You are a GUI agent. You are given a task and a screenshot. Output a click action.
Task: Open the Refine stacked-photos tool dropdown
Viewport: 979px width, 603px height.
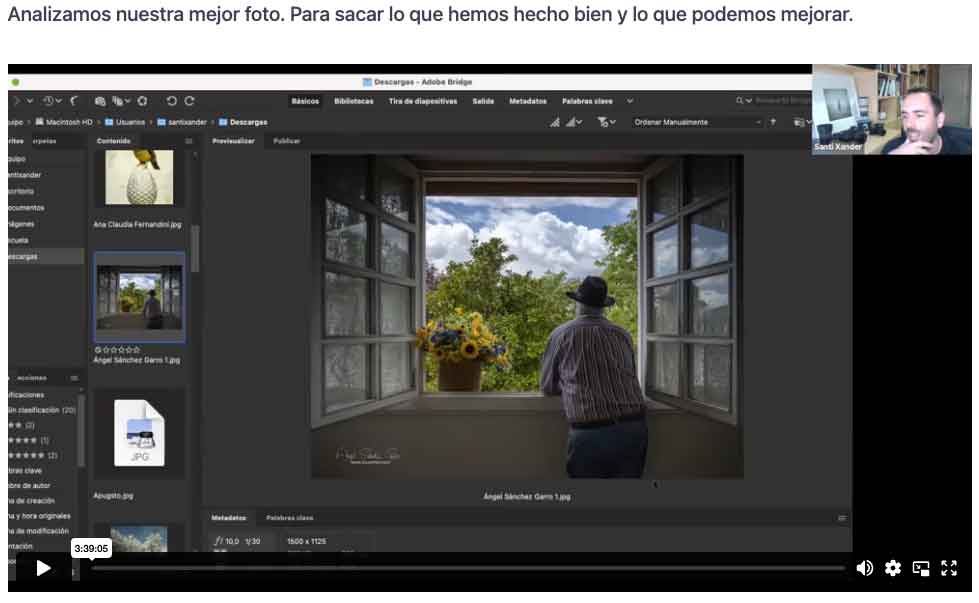click(x=121, y=100)
